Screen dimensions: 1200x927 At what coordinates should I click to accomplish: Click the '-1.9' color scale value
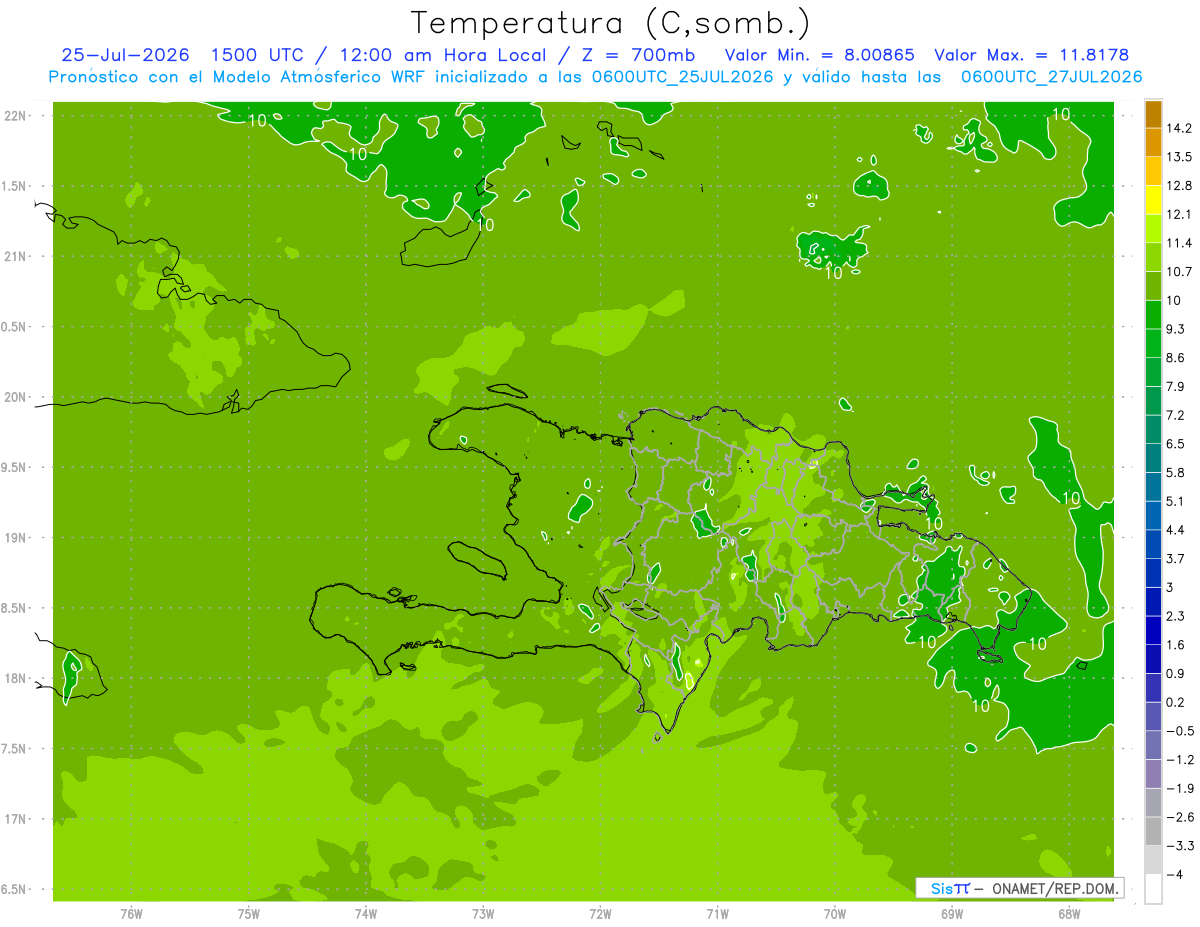point(1179,788)
